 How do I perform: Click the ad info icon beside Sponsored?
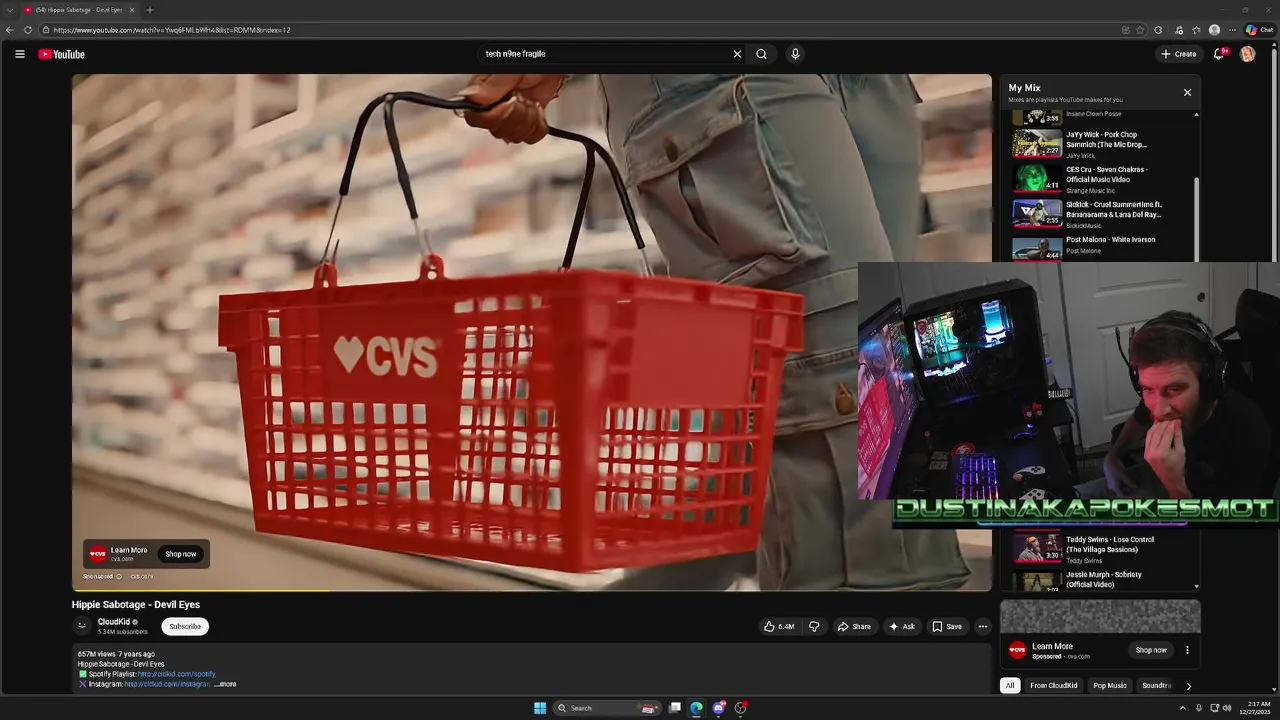coord(119,576)
